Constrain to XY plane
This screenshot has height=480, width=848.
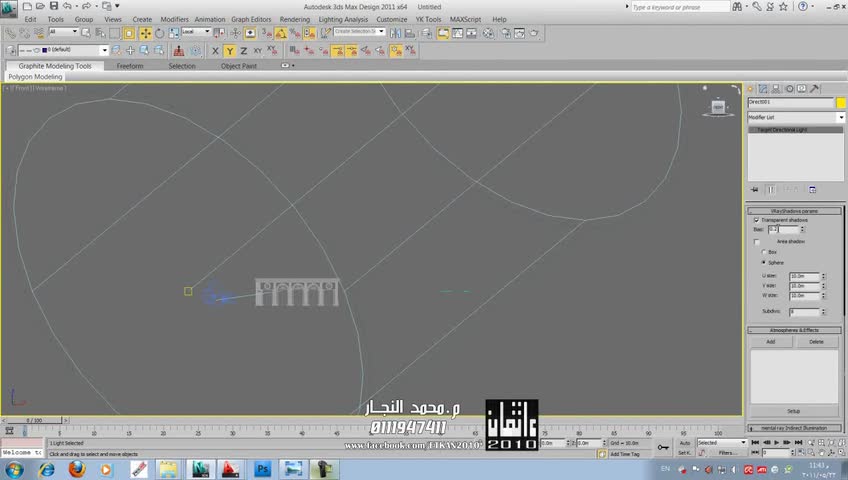click(258, 51)
